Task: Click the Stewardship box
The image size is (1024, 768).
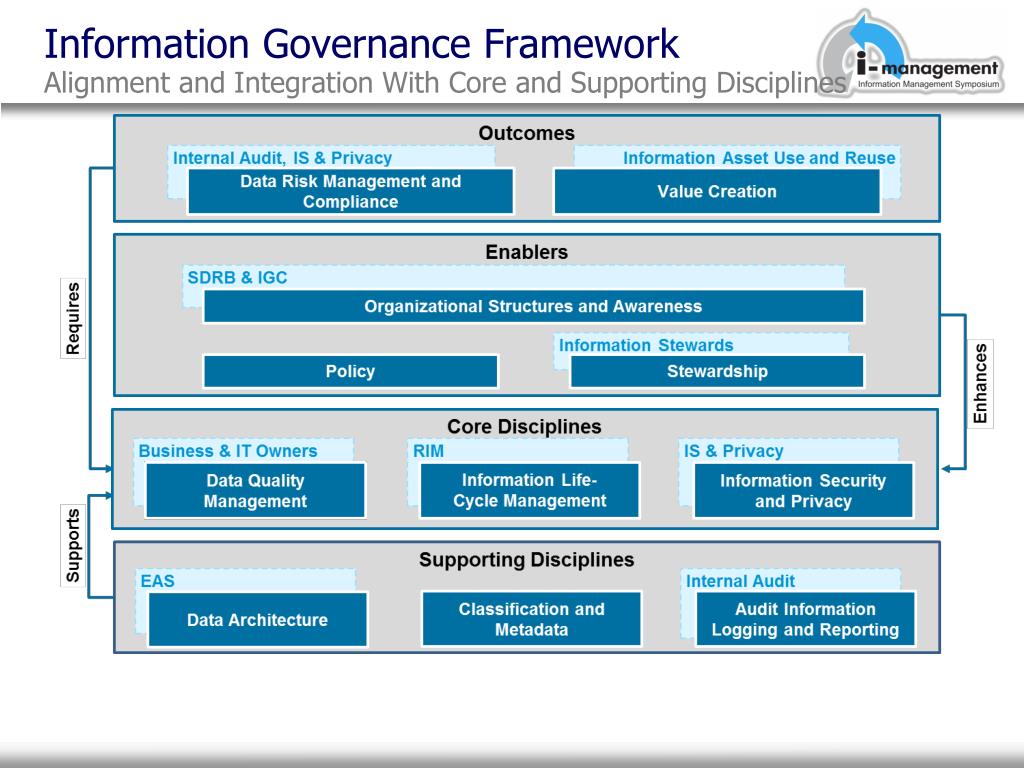Action: click(717, 372)
